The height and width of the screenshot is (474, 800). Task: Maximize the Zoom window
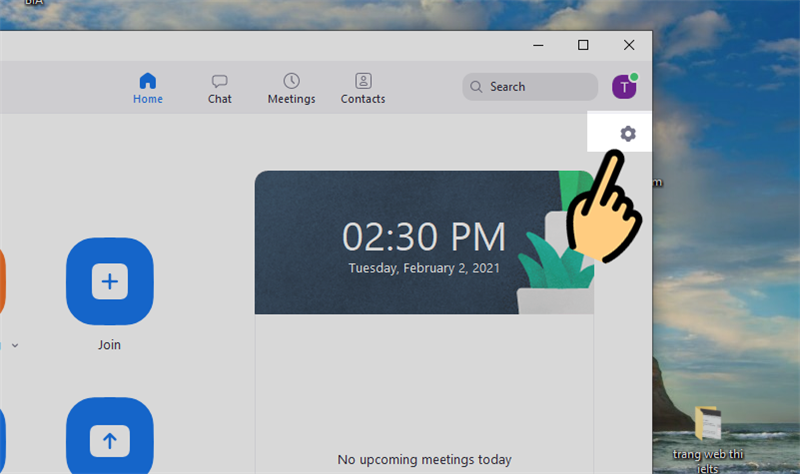583,45
